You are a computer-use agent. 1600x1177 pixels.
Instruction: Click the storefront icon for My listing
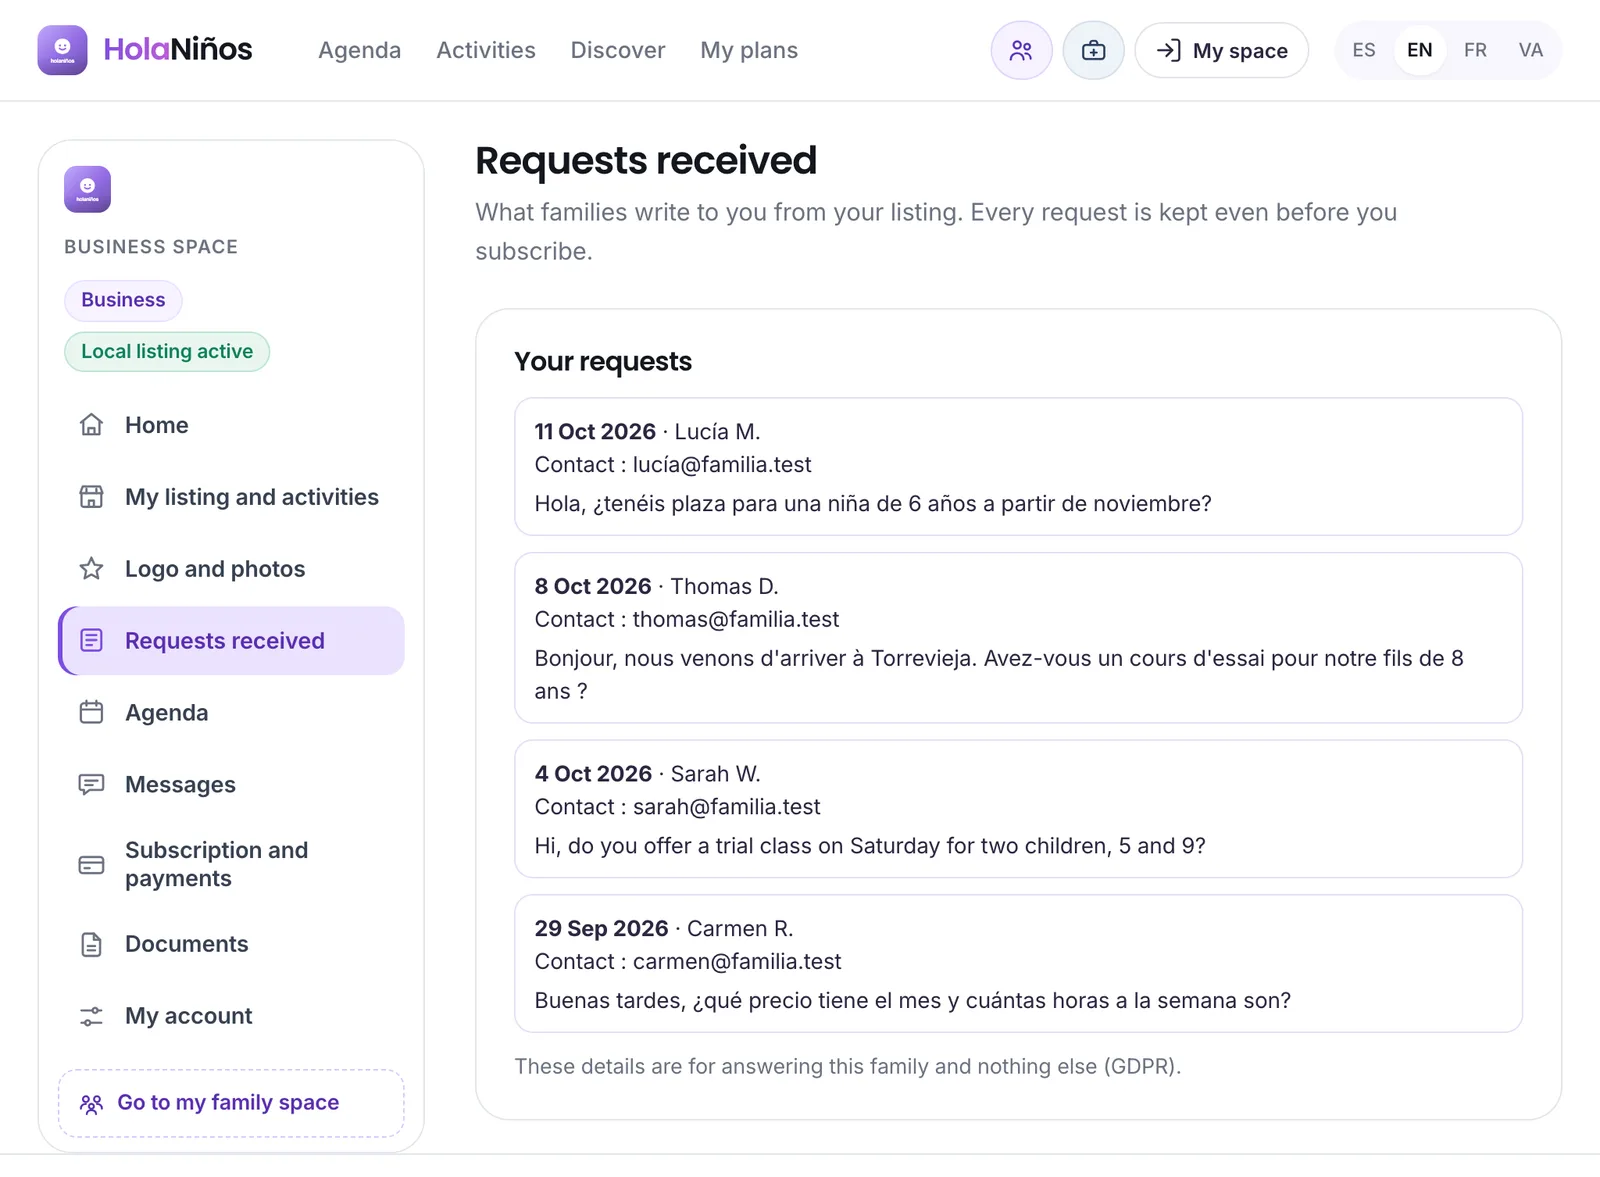pos(91,497)
